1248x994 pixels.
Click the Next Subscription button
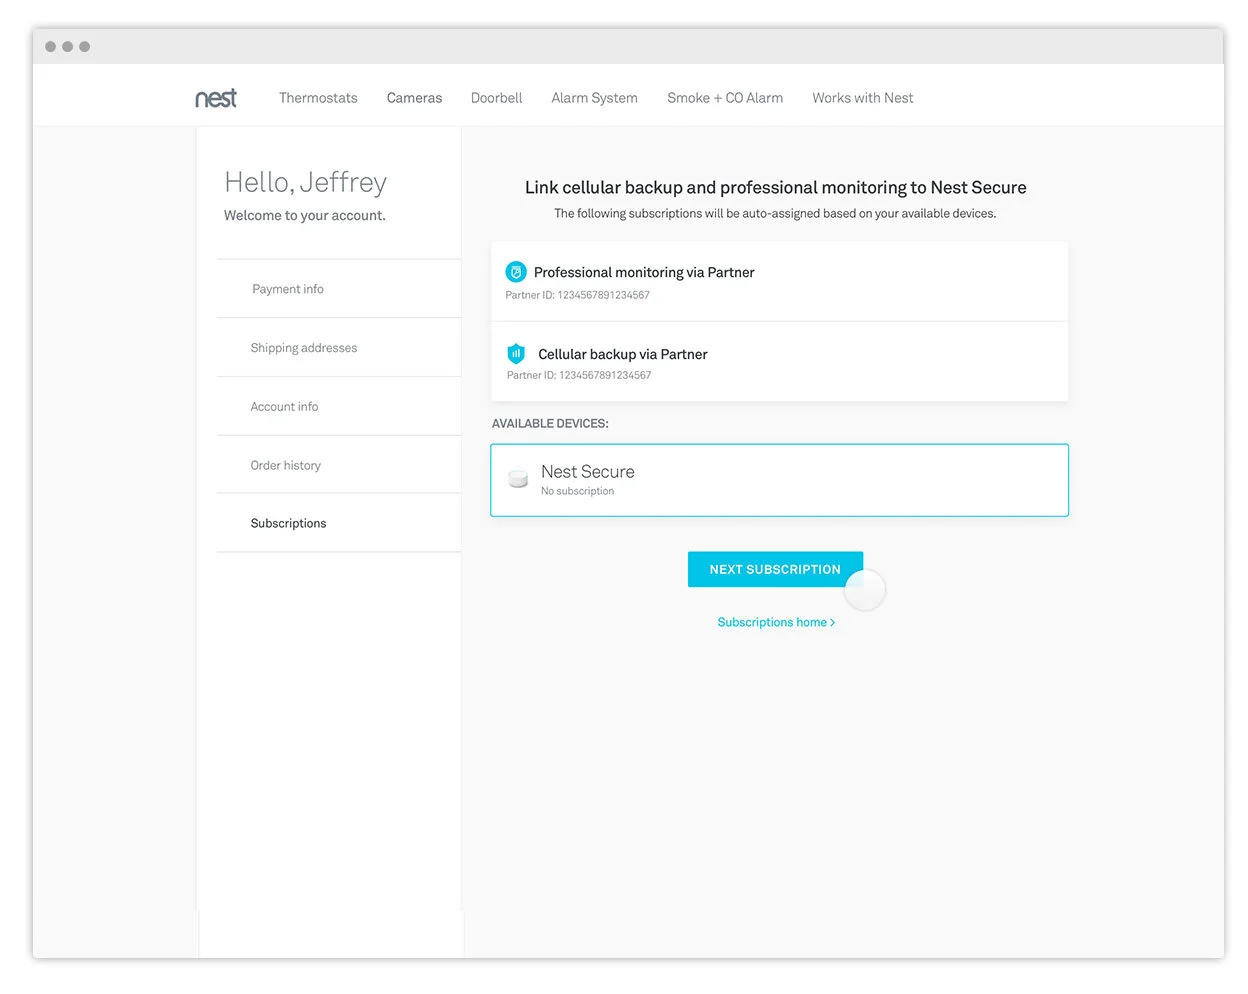click(x=775, y=569)
